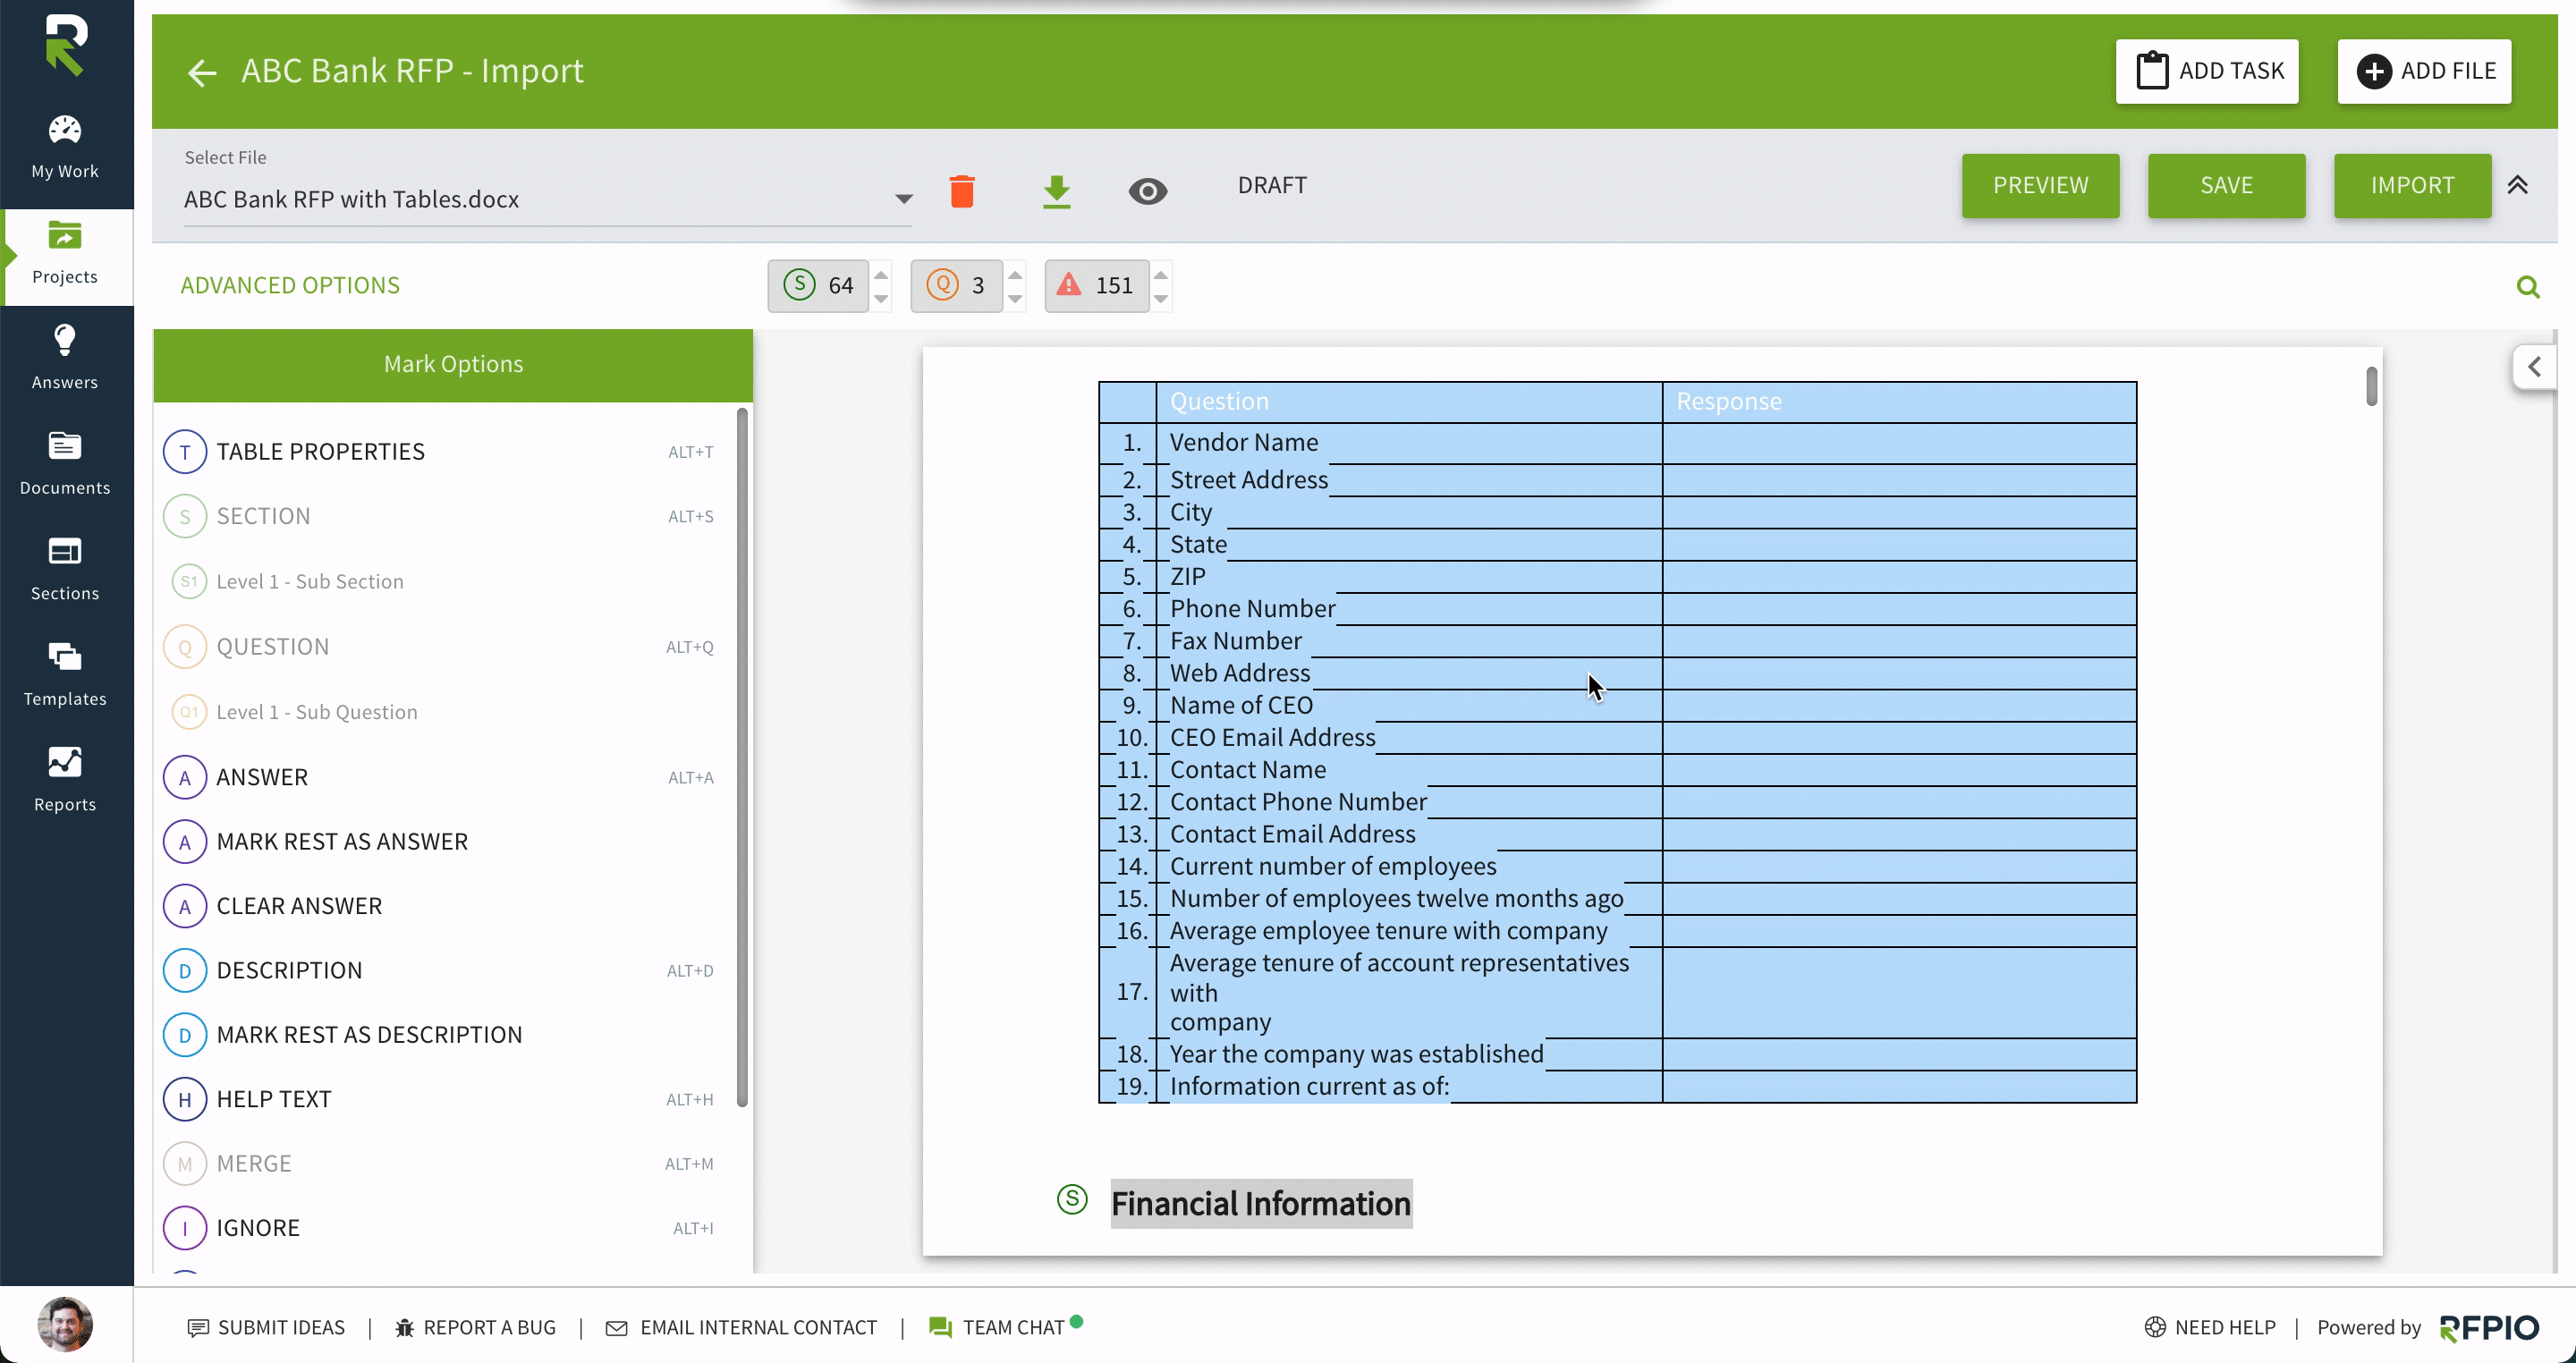Click ADD FILE button
The image size is (2576, 1363).
point(2424,71)
